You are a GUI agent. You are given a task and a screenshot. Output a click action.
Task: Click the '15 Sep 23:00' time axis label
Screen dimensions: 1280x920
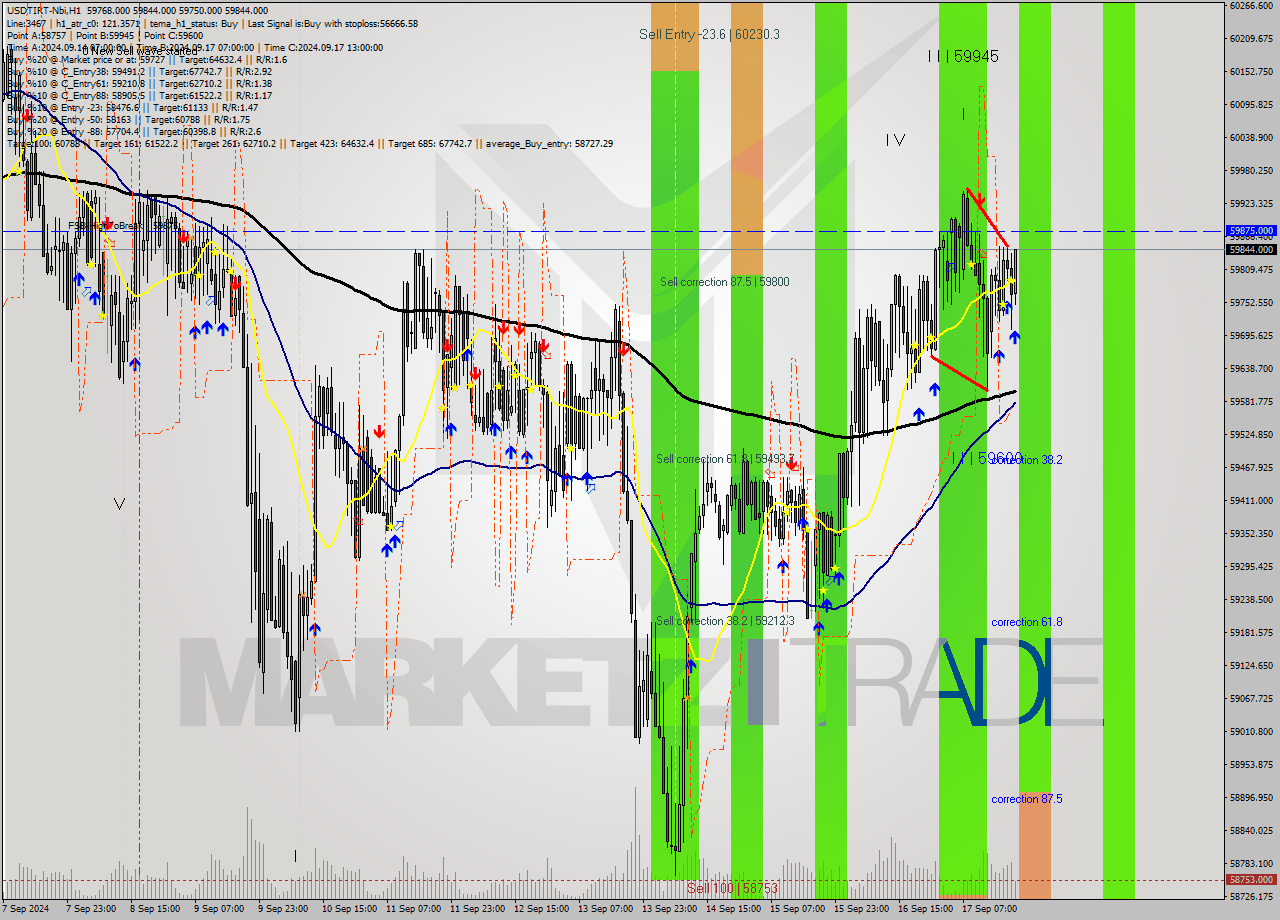point(861,909)
